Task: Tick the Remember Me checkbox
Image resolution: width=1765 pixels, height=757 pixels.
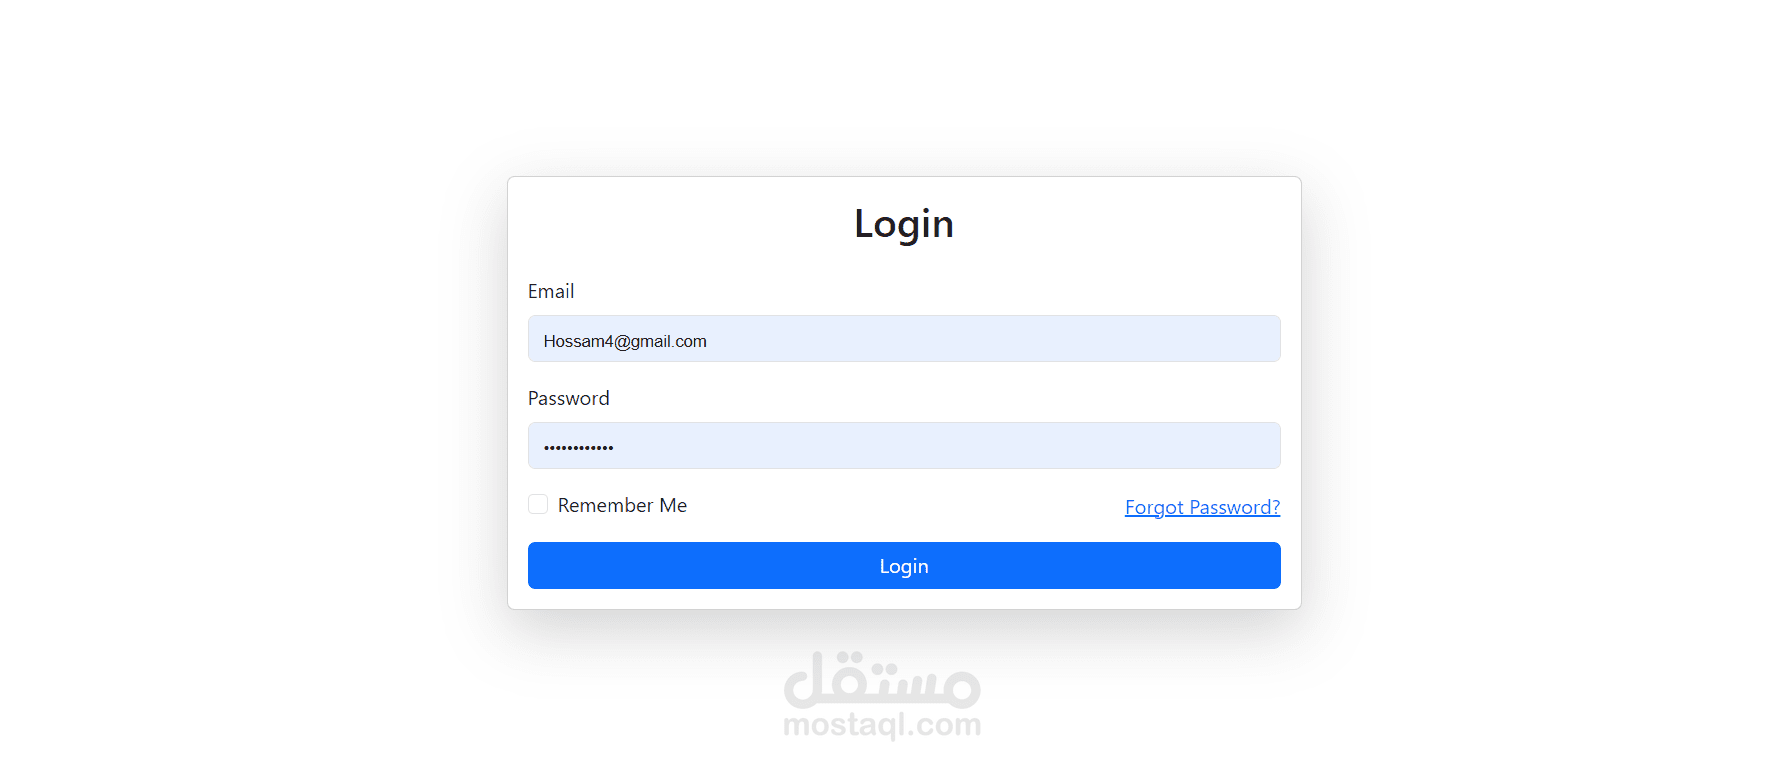Action: [538, 504]
